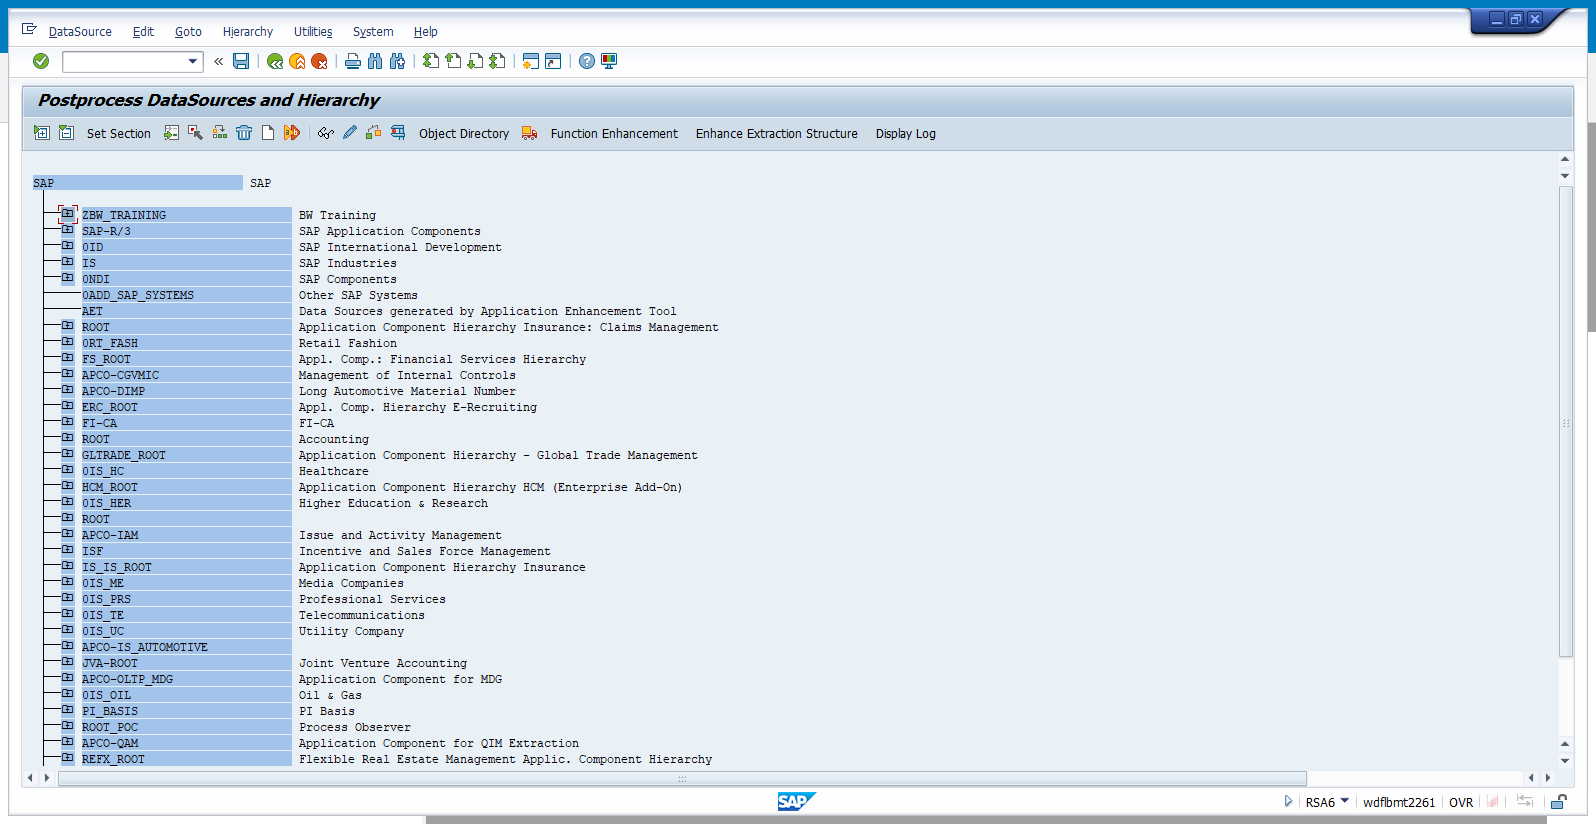The image size is (1596, 824).
Task: Click the green checkmark Enter icon
Action: (x=41, y=61)
